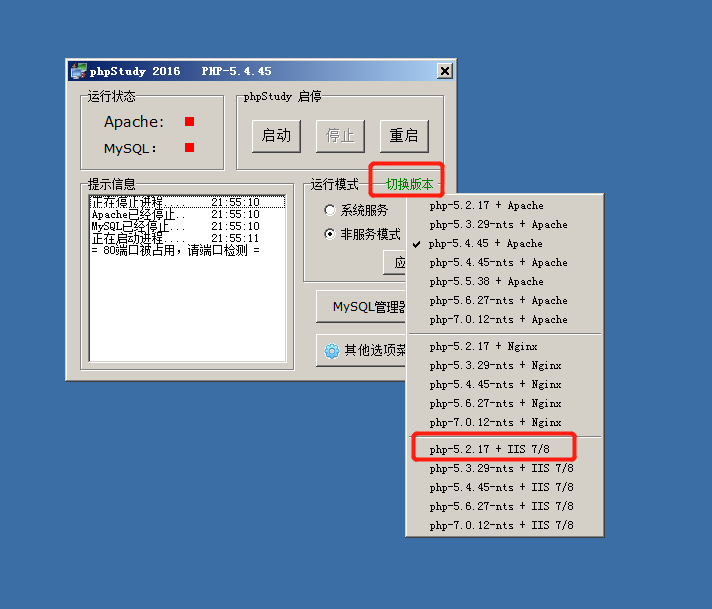Switch to php-5.2.17 + Nginx
Screen dimensions: 712x609
tap(504, 347)
